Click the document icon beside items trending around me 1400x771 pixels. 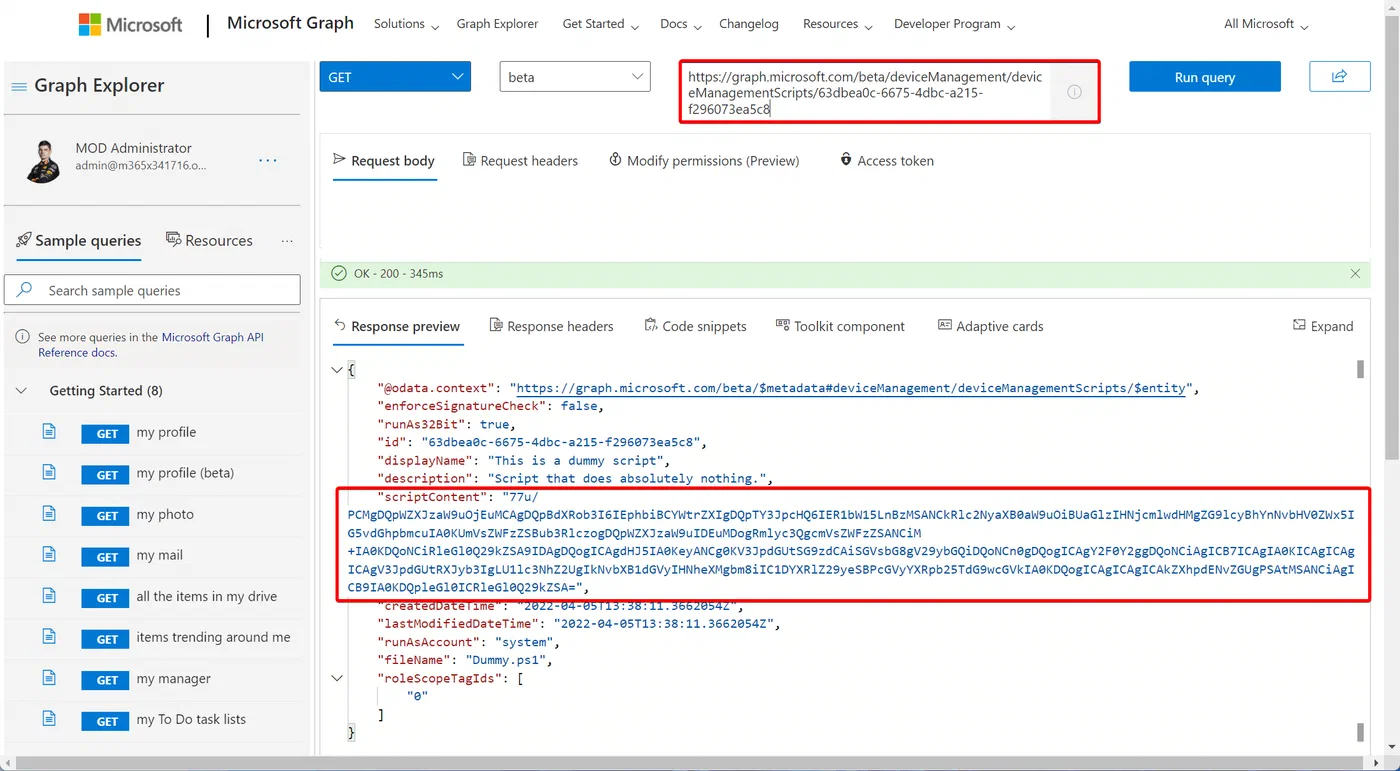[48, 637]
